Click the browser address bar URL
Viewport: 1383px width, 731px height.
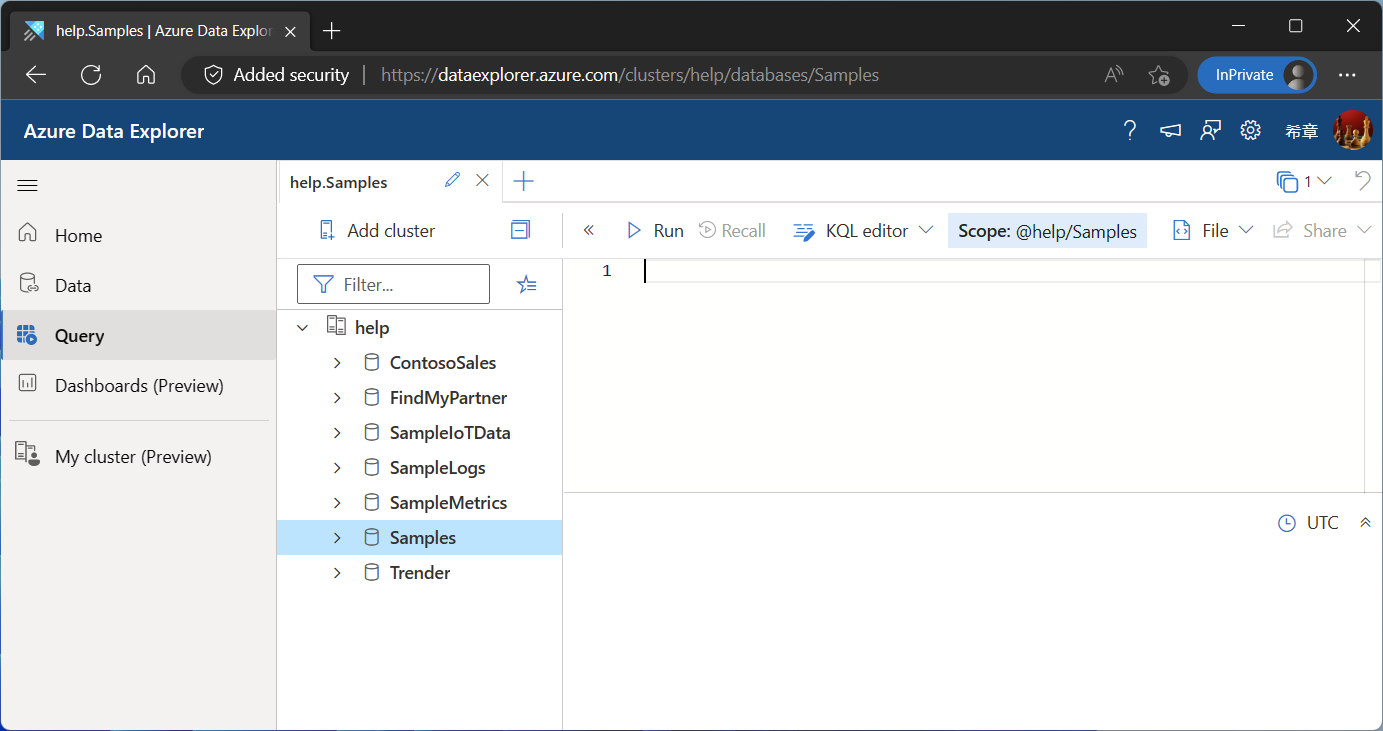click(630, 75)
